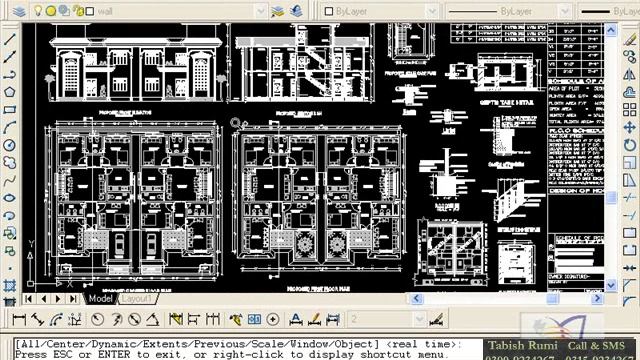
Task: Open the Insert Block tool
Action: (9, 233)
